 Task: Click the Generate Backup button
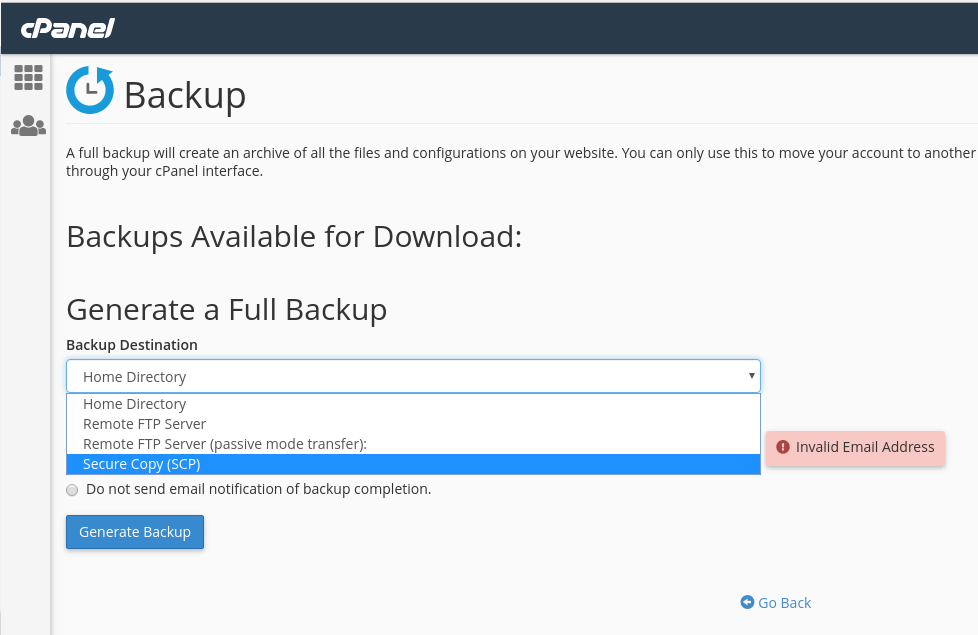tap(134, 532)
